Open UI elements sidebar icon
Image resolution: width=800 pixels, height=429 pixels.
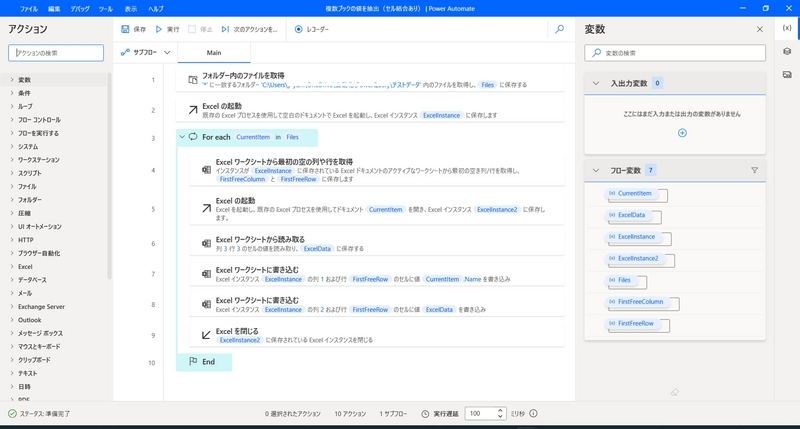pyautogui.click(x=787, y=52)
